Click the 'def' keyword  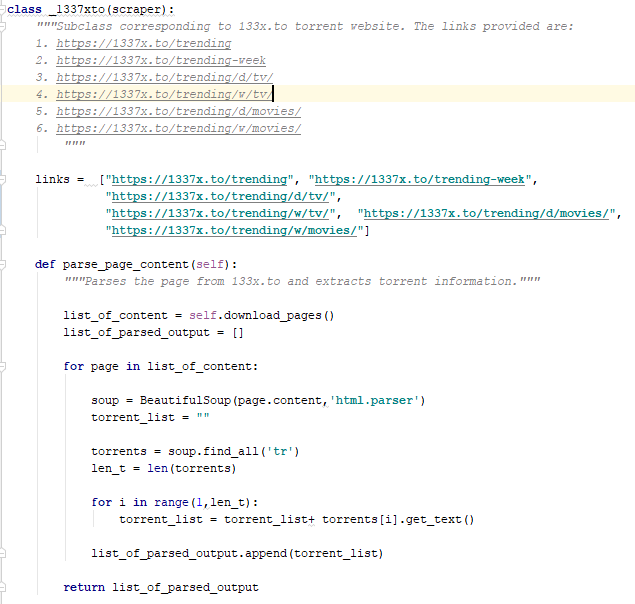pos(45,265)
